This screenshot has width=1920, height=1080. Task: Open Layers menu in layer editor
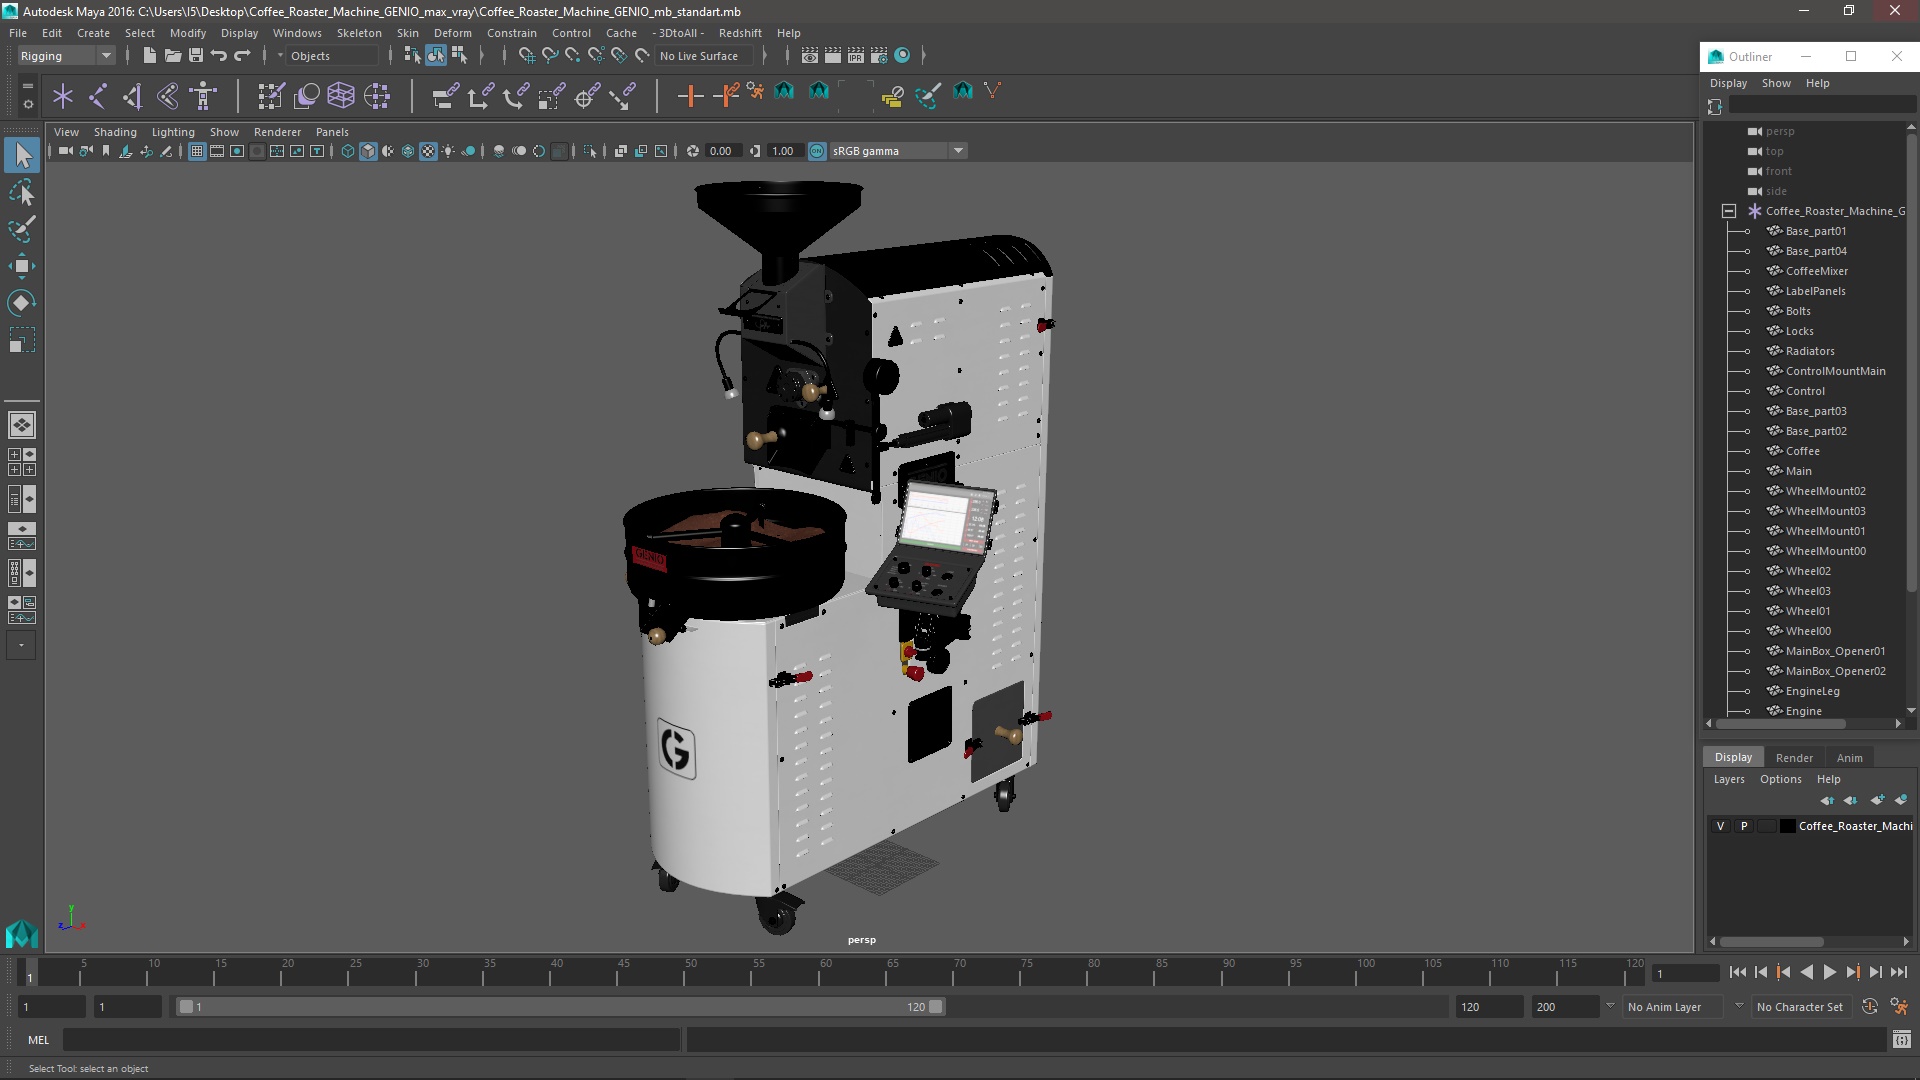pyautogui.click(x=1728, y=780)
